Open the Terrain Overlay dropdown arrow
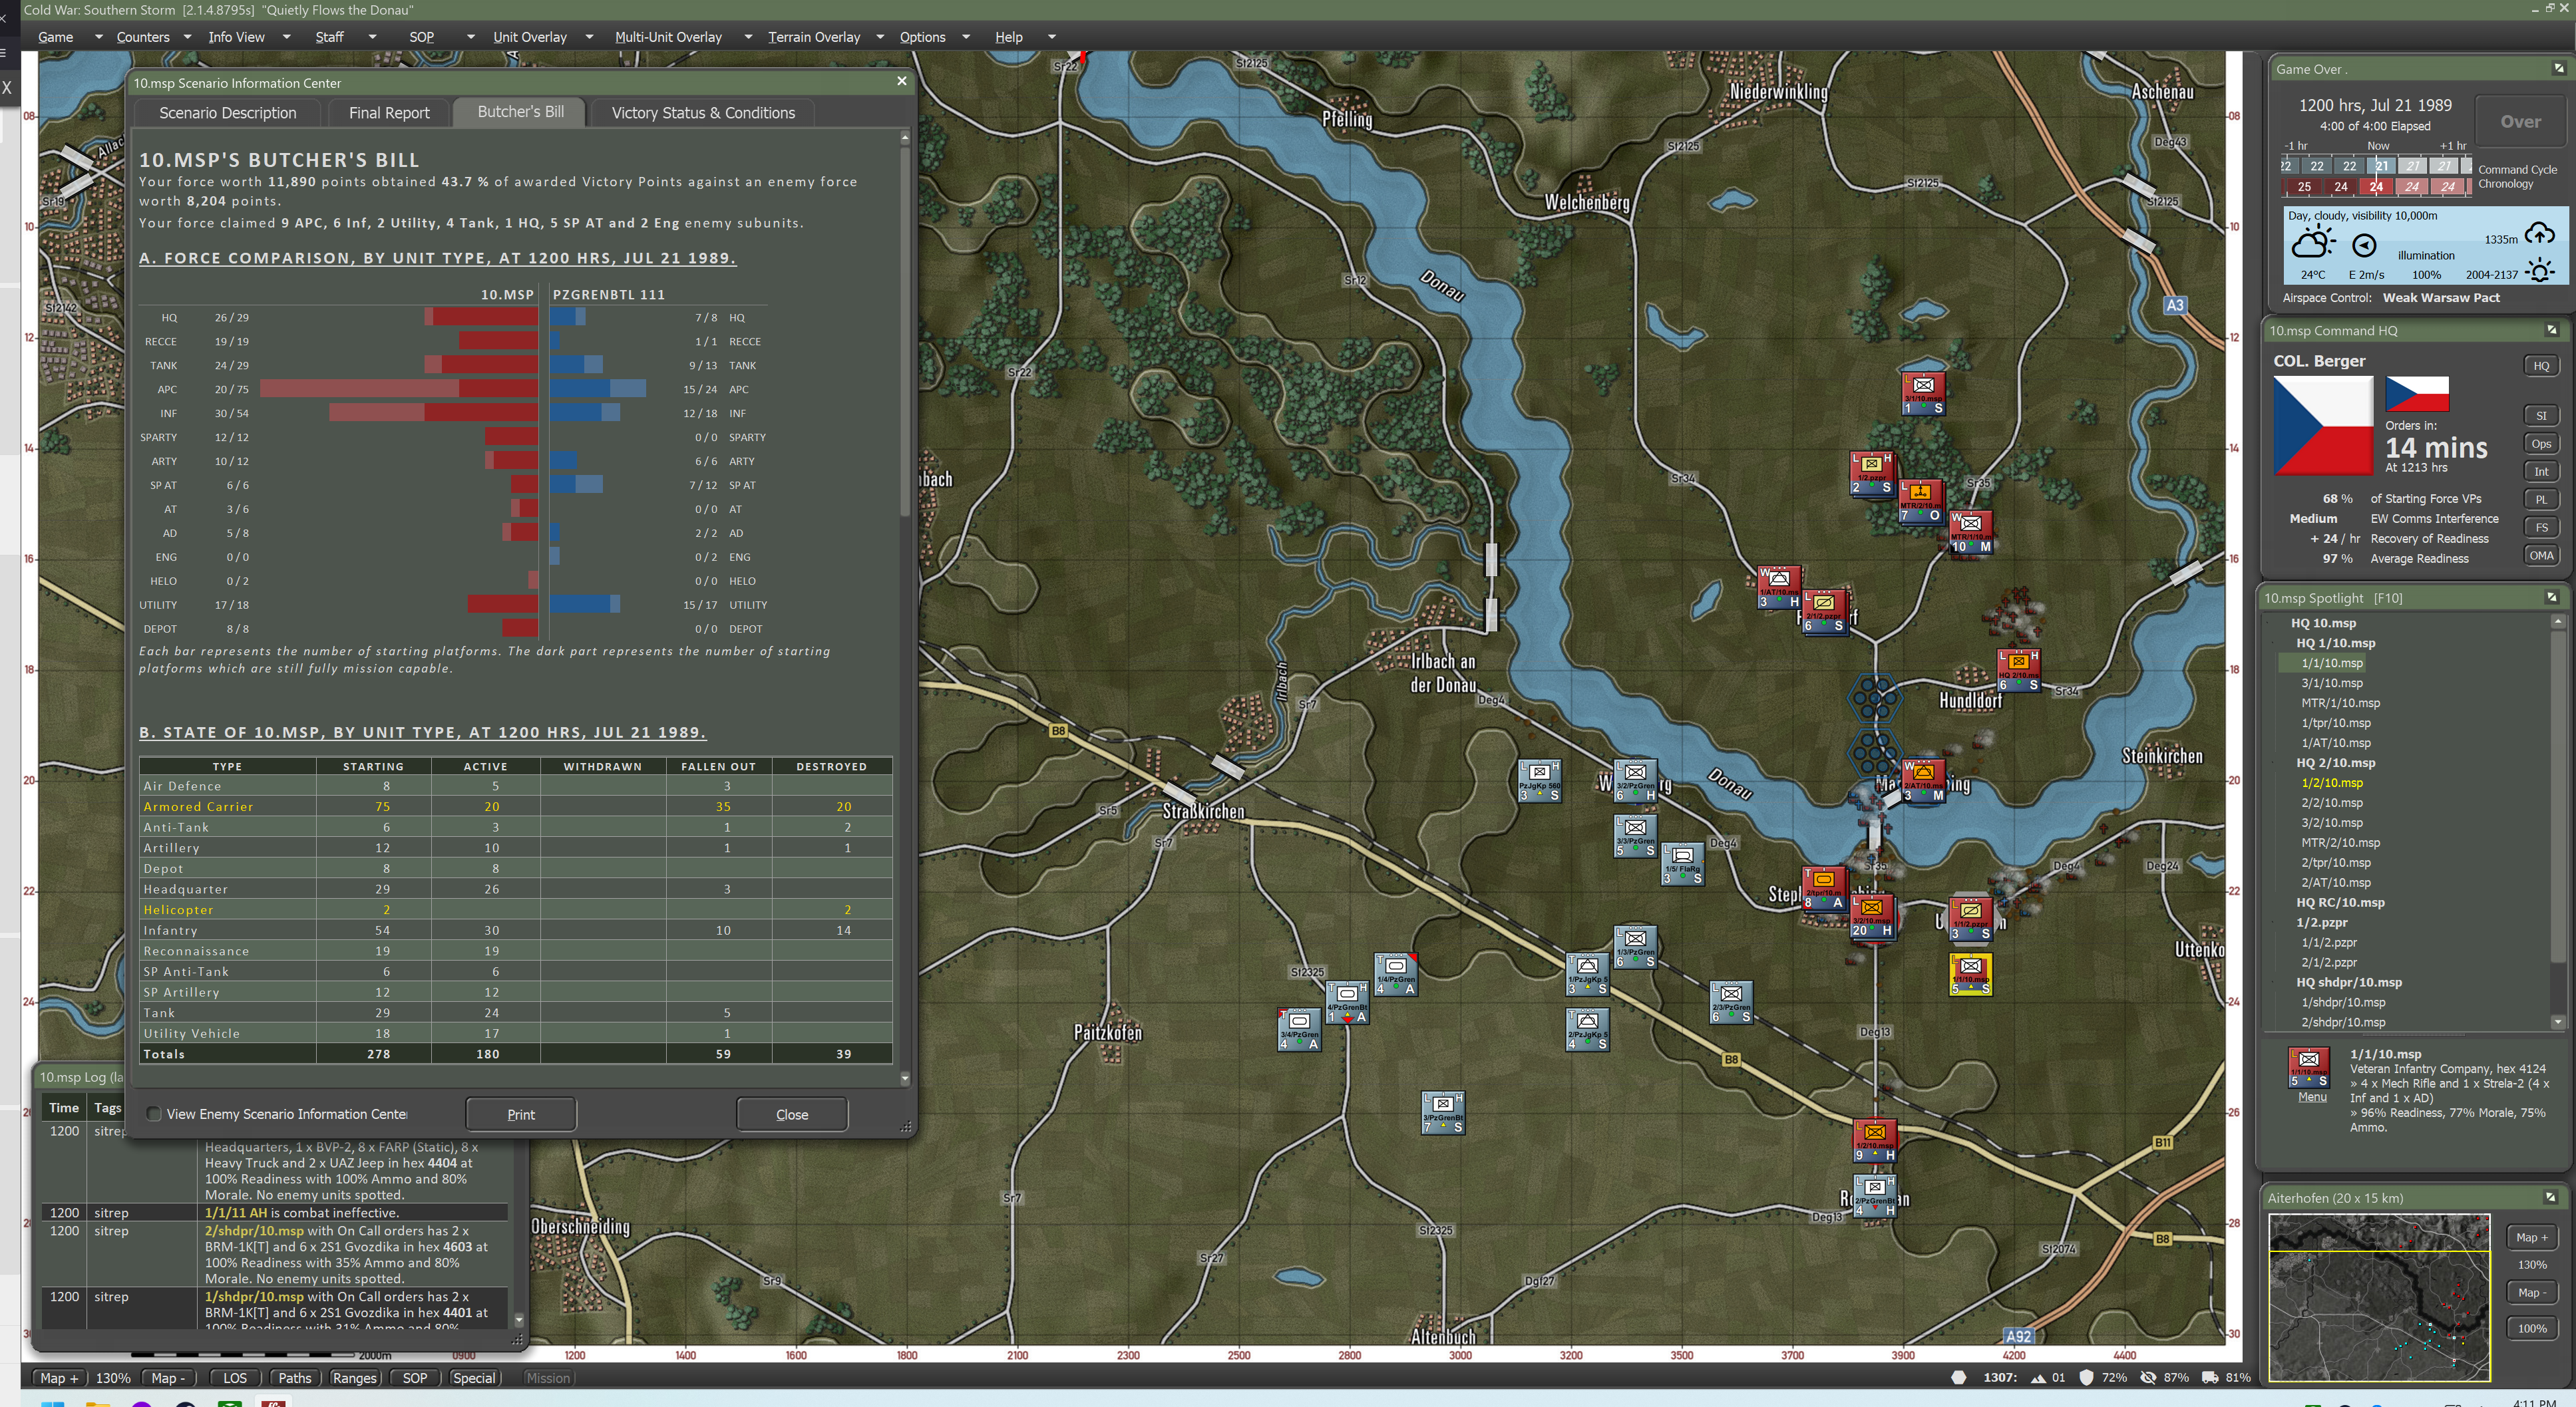 coord(880,37)
